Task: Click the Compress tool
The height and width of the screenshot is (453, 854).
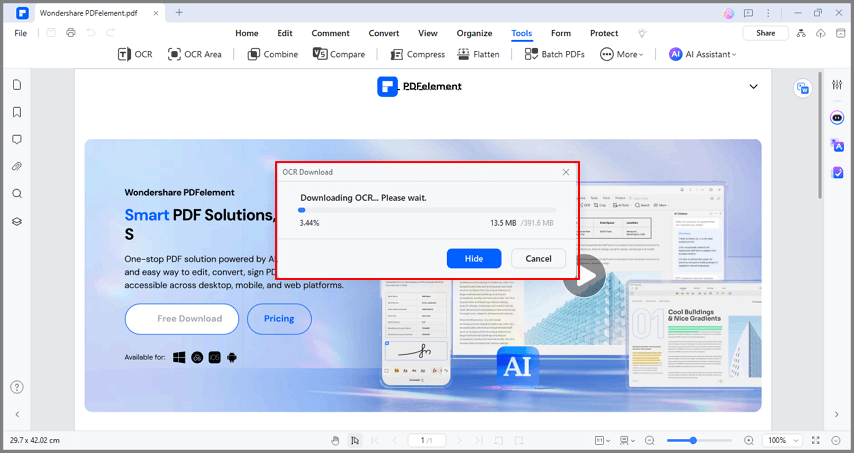Action: click(x=418, y=54)
